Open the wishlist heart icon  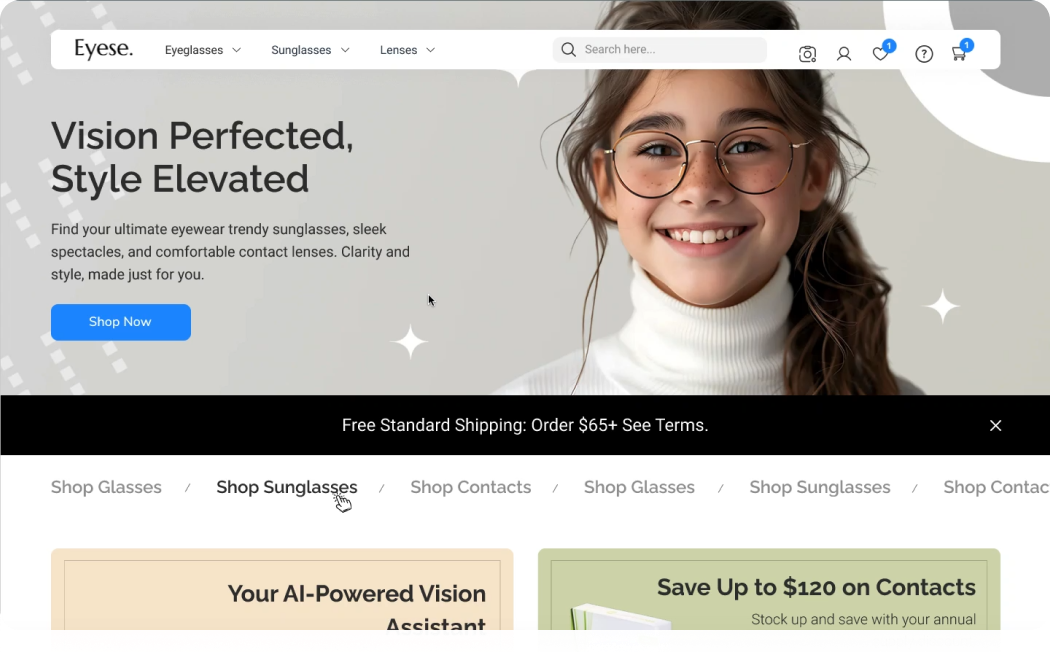click(x=881, y=54)
